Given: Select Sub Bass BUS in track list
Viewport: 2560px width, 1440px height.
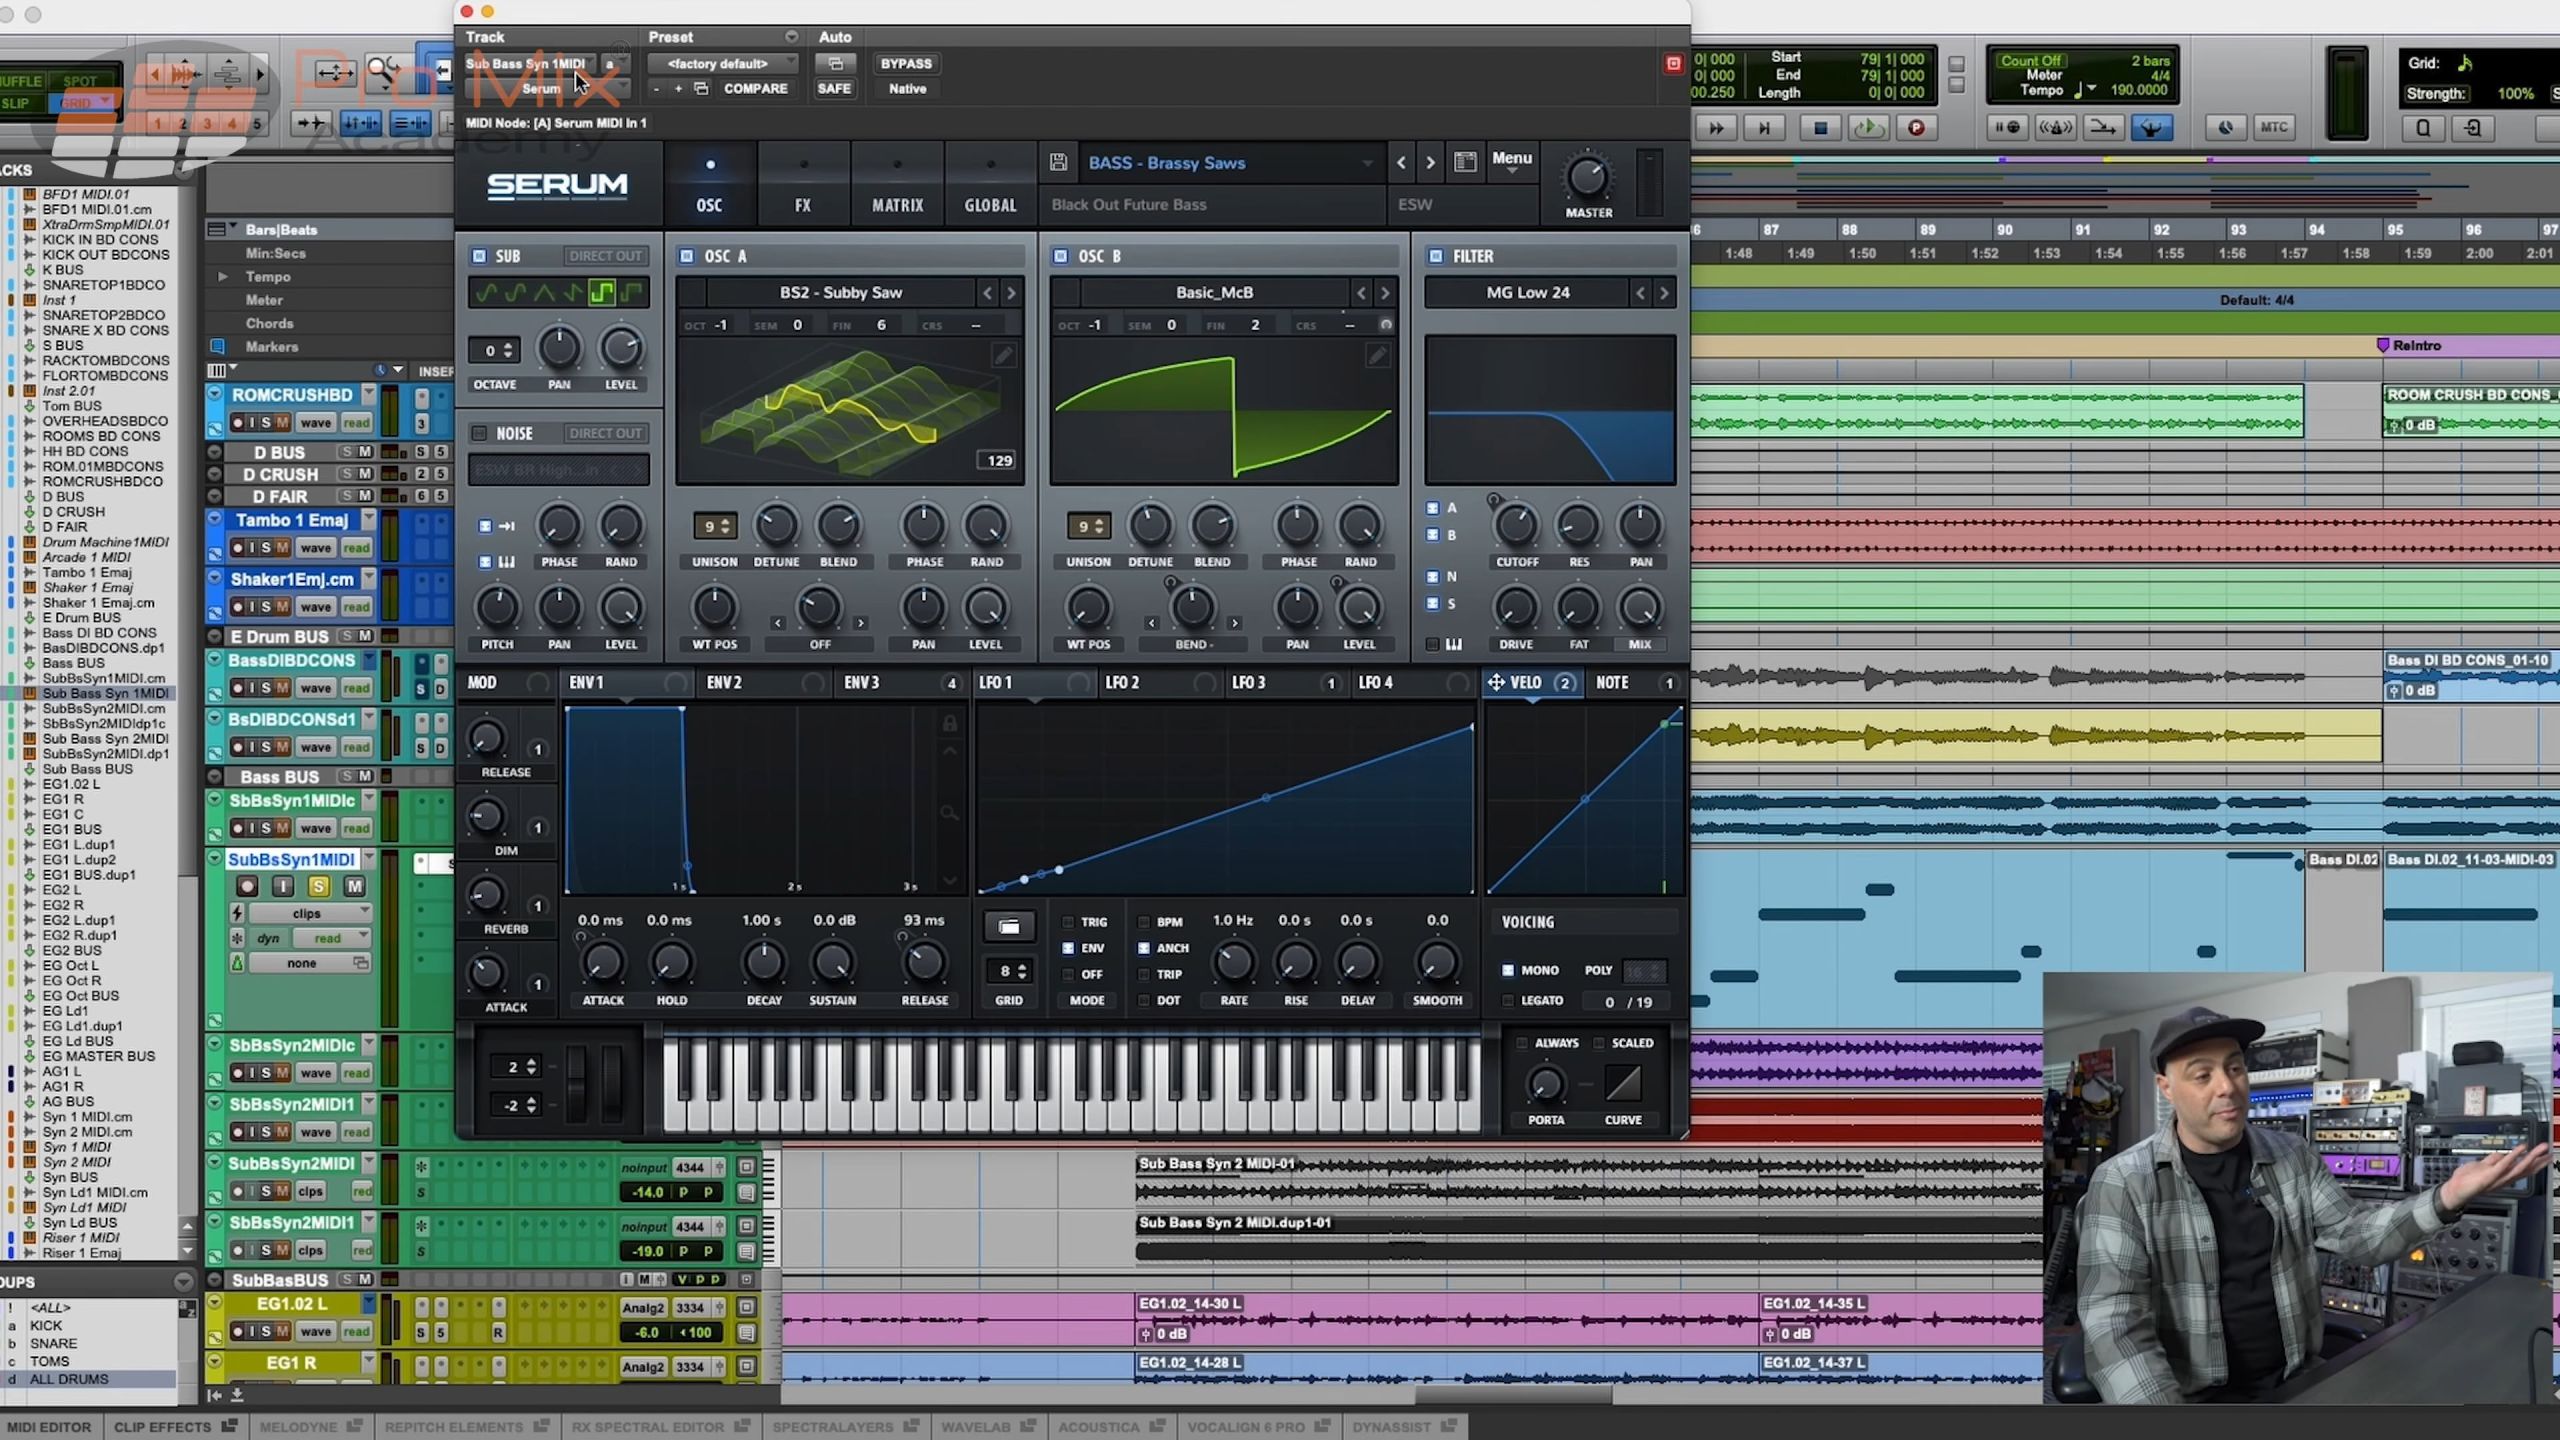Looking at the screenshot, I should 87,769.
